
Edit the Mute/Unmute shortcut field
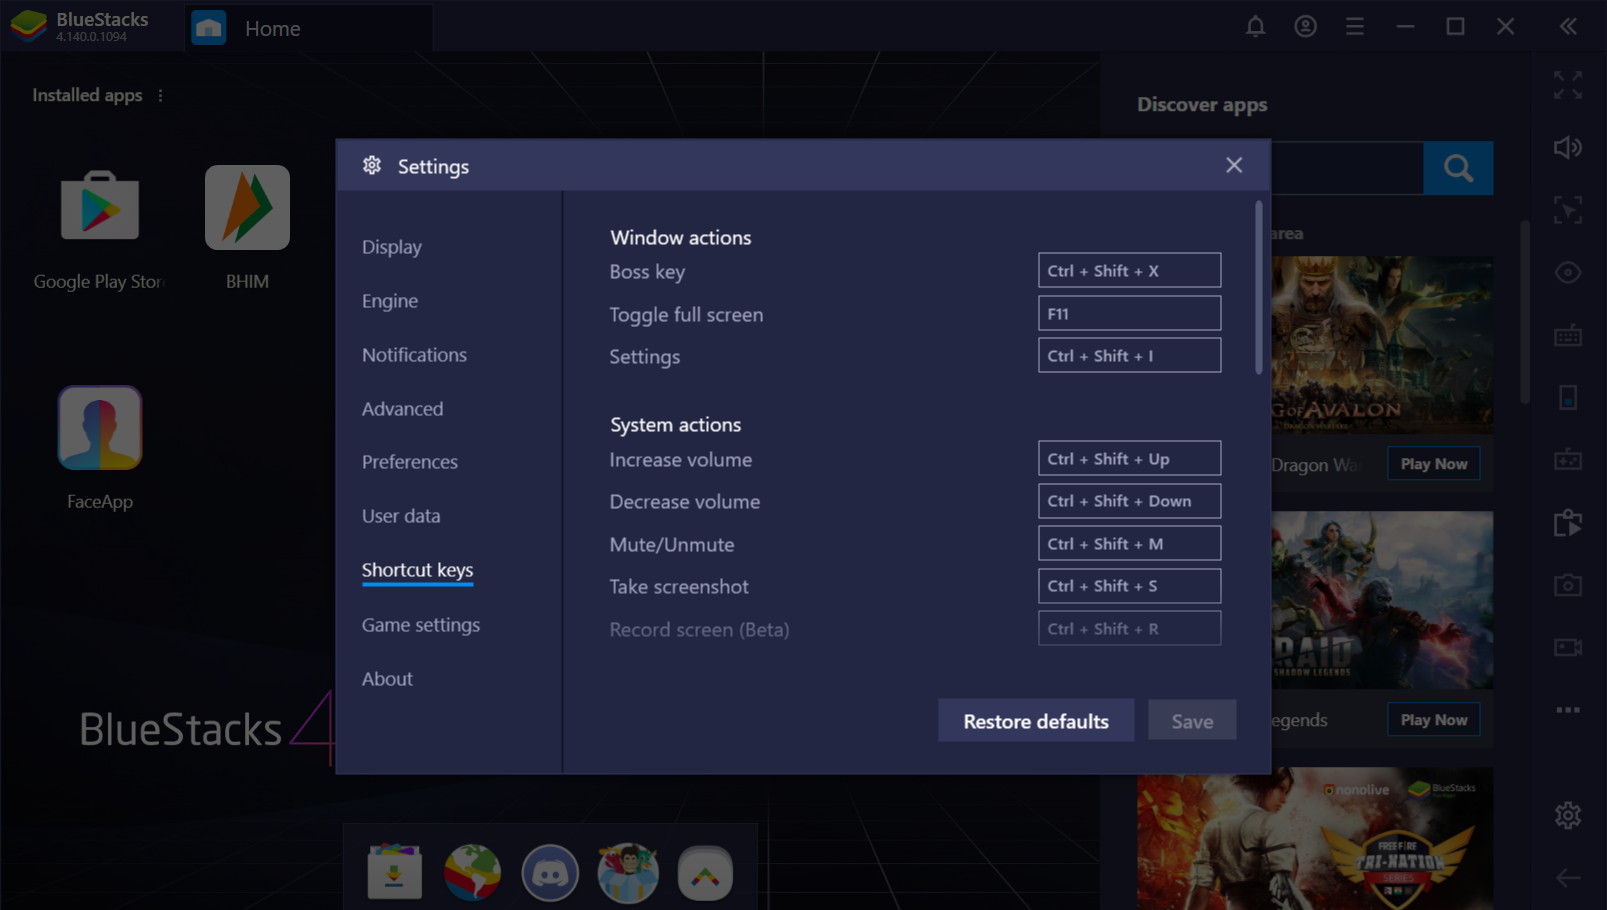coord(1129,543)
